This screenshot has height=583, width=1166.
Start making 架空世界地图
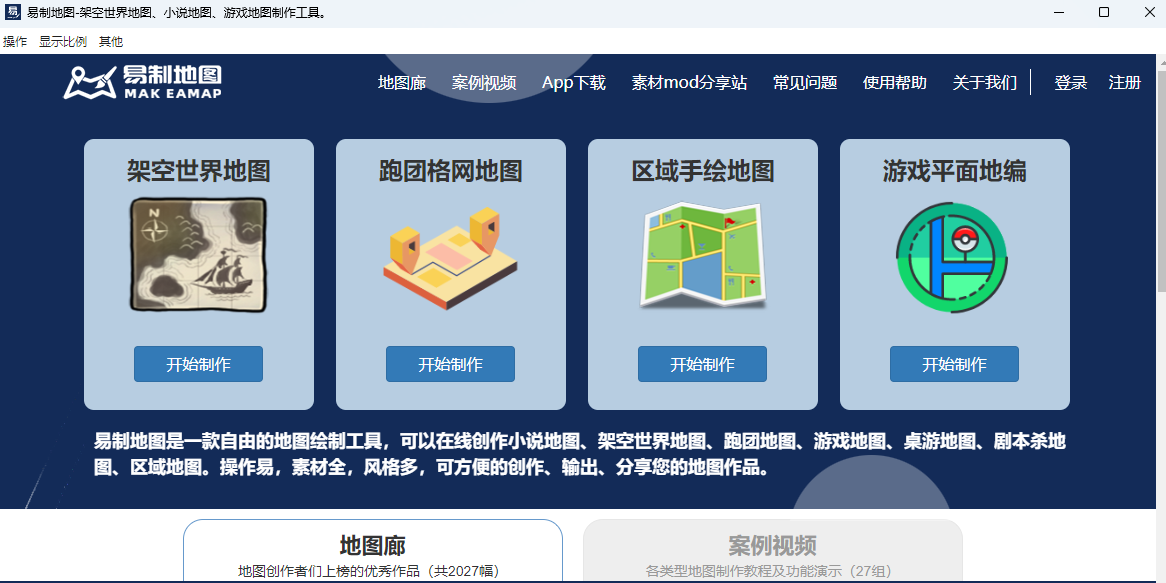tap(199, 364)
